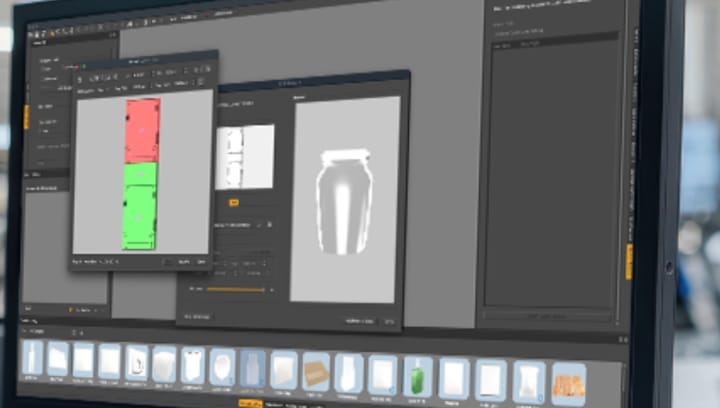720x408 pixels.
Task: Click the red UV island in the editor
Action: [x=142, y=130]
